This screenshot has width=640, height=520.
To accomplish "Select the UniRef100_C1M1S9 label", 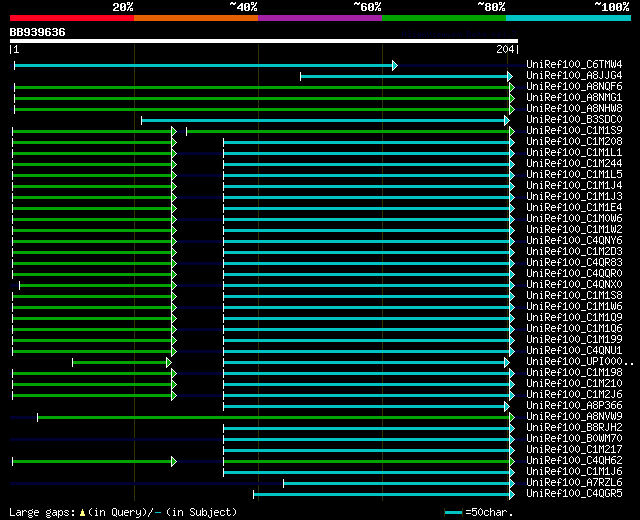I will click(x=574, y=130).
